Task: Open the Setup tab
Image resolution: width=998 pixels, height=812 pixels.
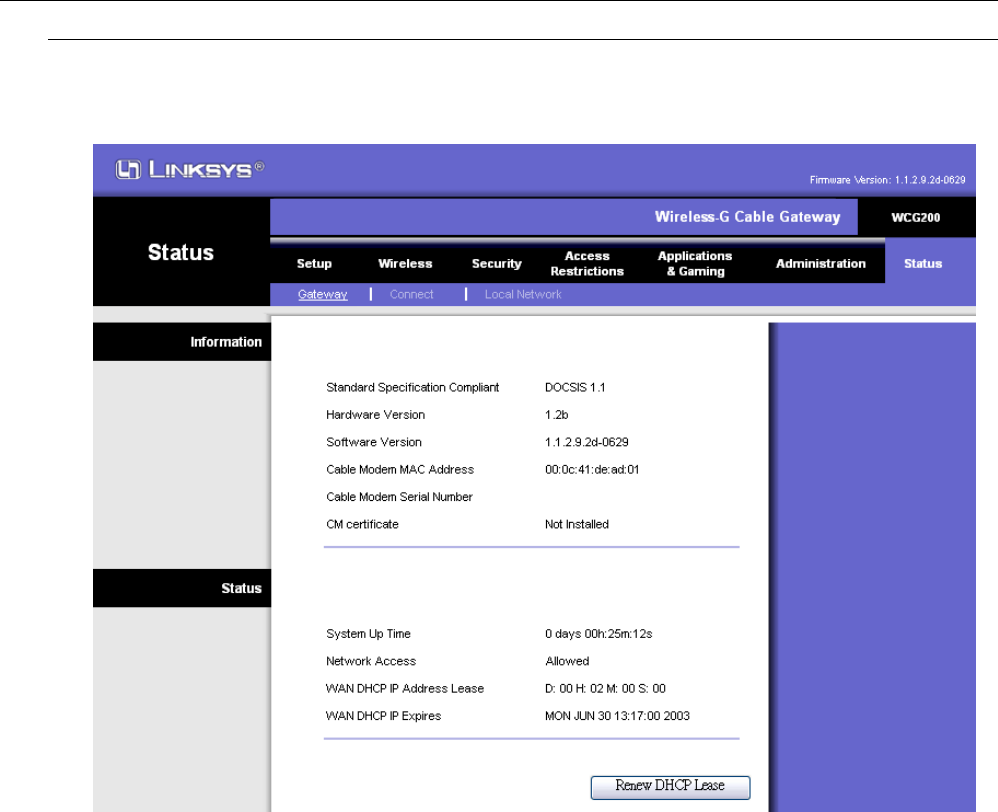Action: (314, 263)
